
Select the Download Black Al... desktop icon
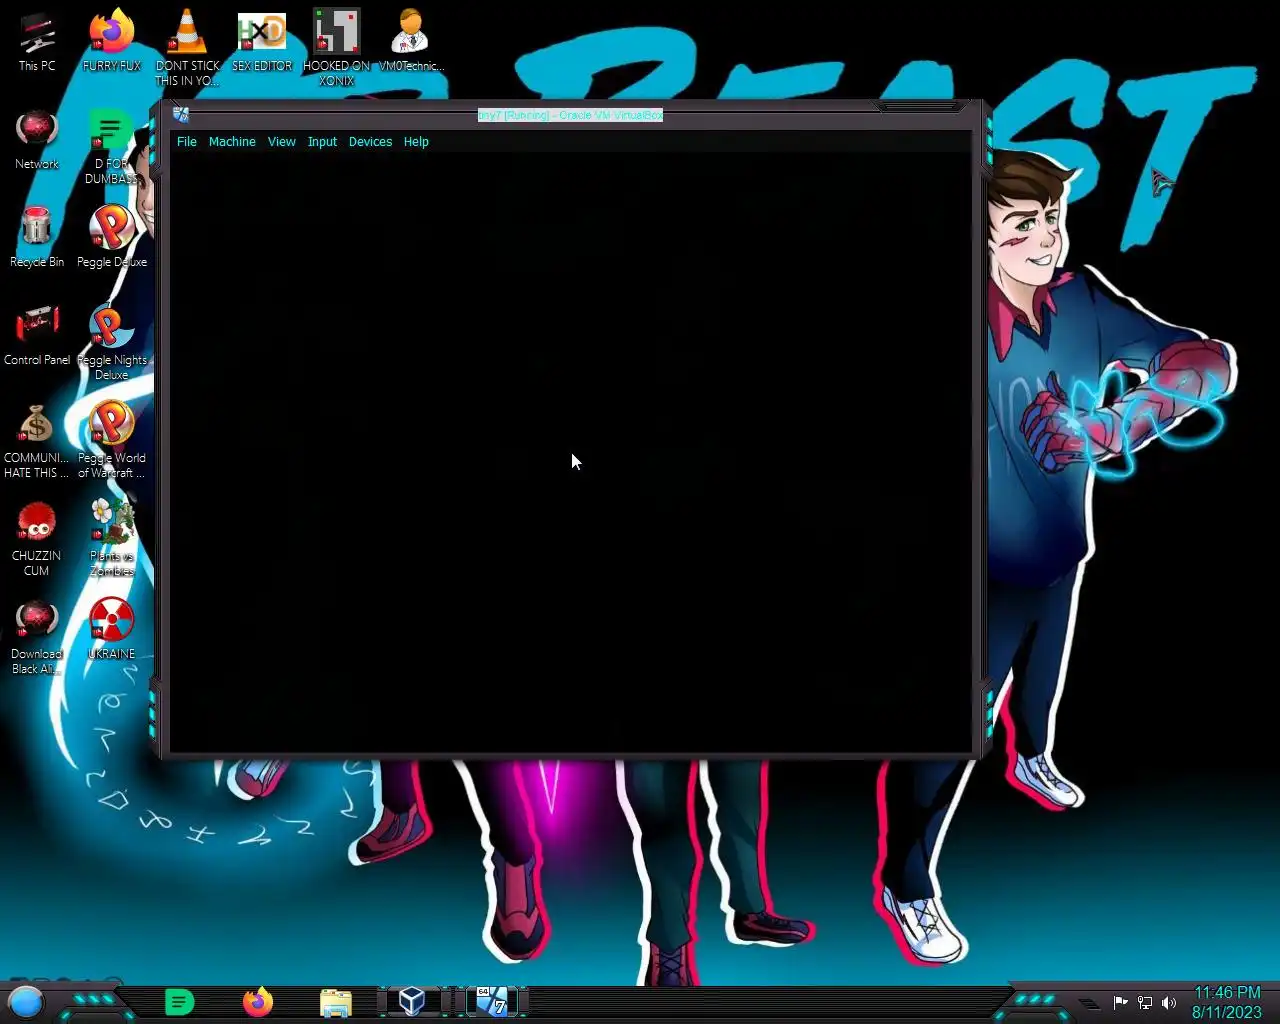click(x=37, y=637)
